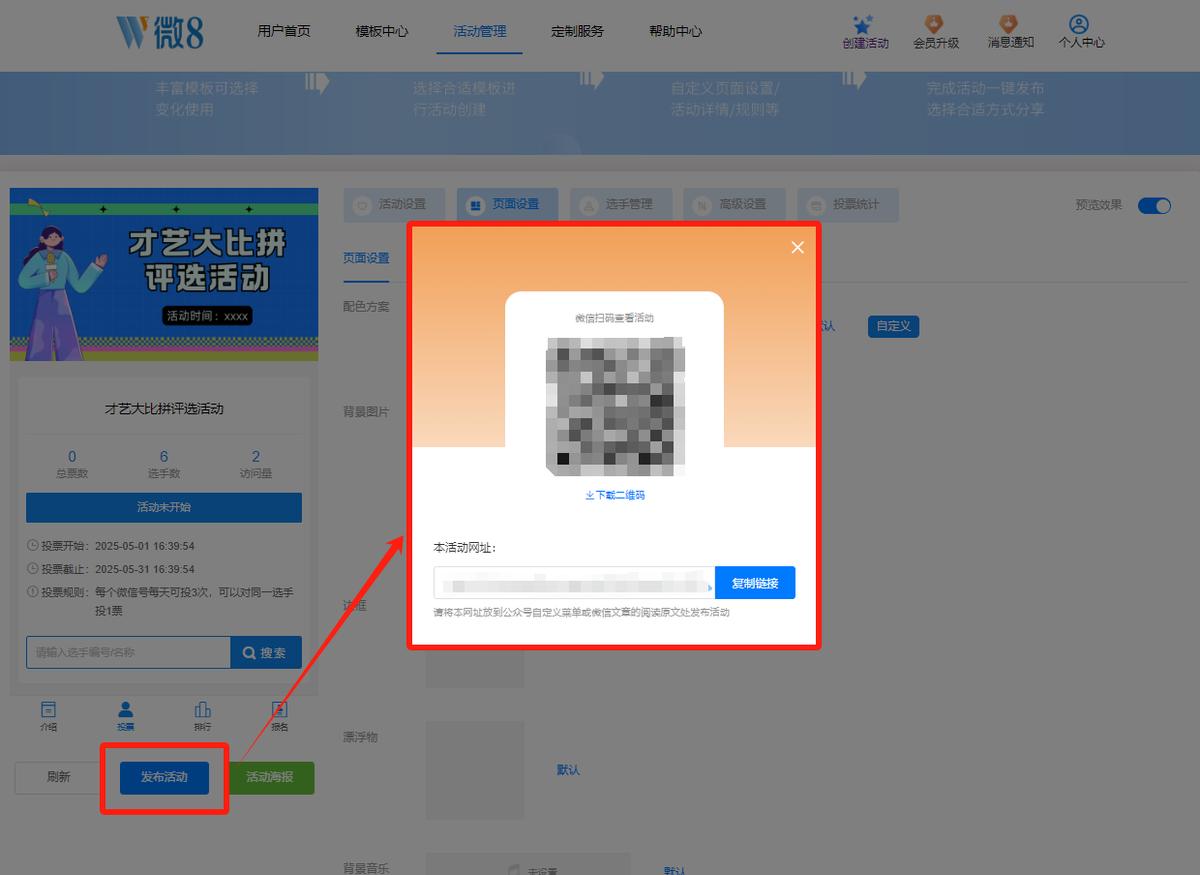The width and height of the screenshot is (1200, 875).
Task: Open 创建活动 from the top bar
Action: (865, 32)
